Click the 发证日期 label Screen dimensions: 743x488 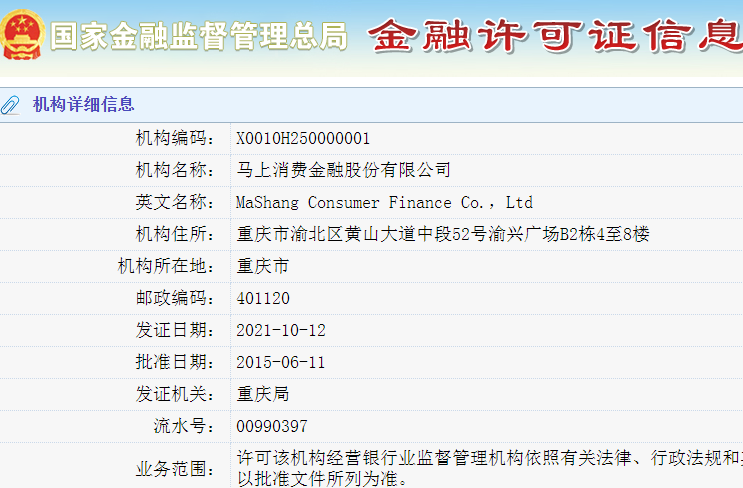pos(175,330)
